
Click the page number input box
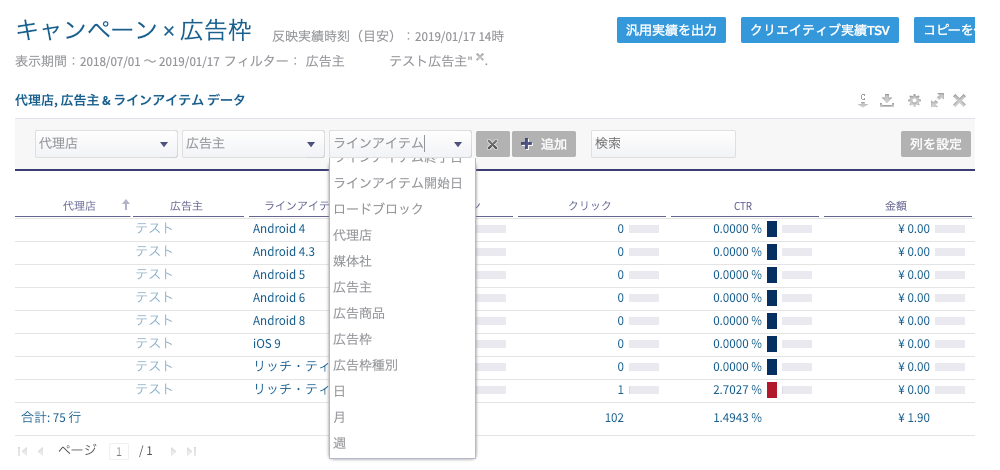pos(119,452)
